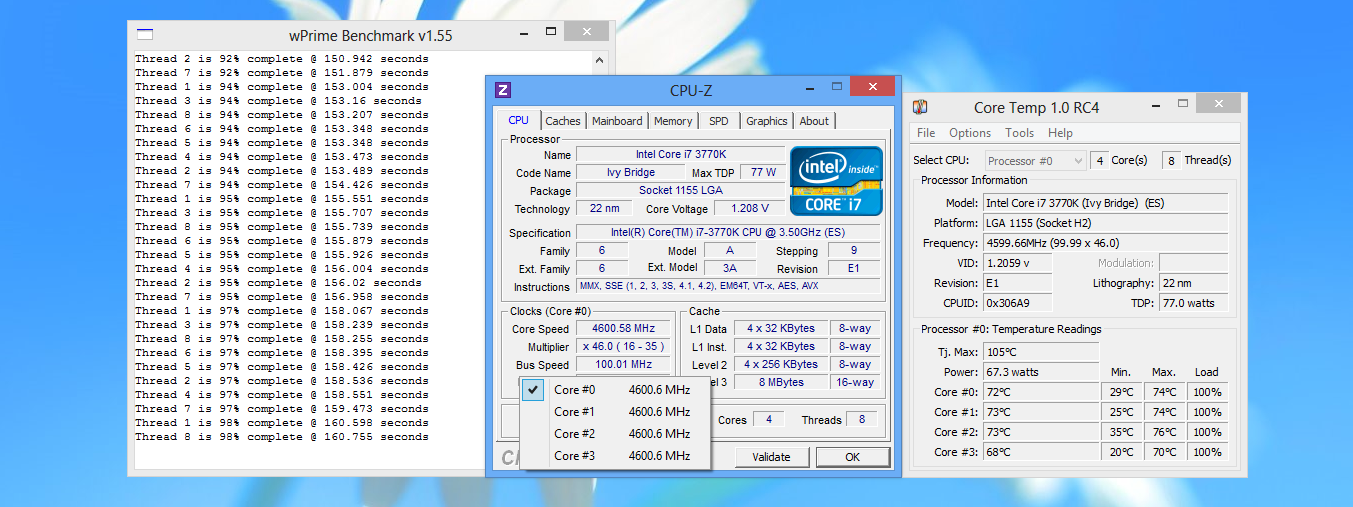The width and height of the screenshot is (1353, 507).
Task: Choose Core #2 in CPU-Z clock popup
Action: (x=615, y=434)
